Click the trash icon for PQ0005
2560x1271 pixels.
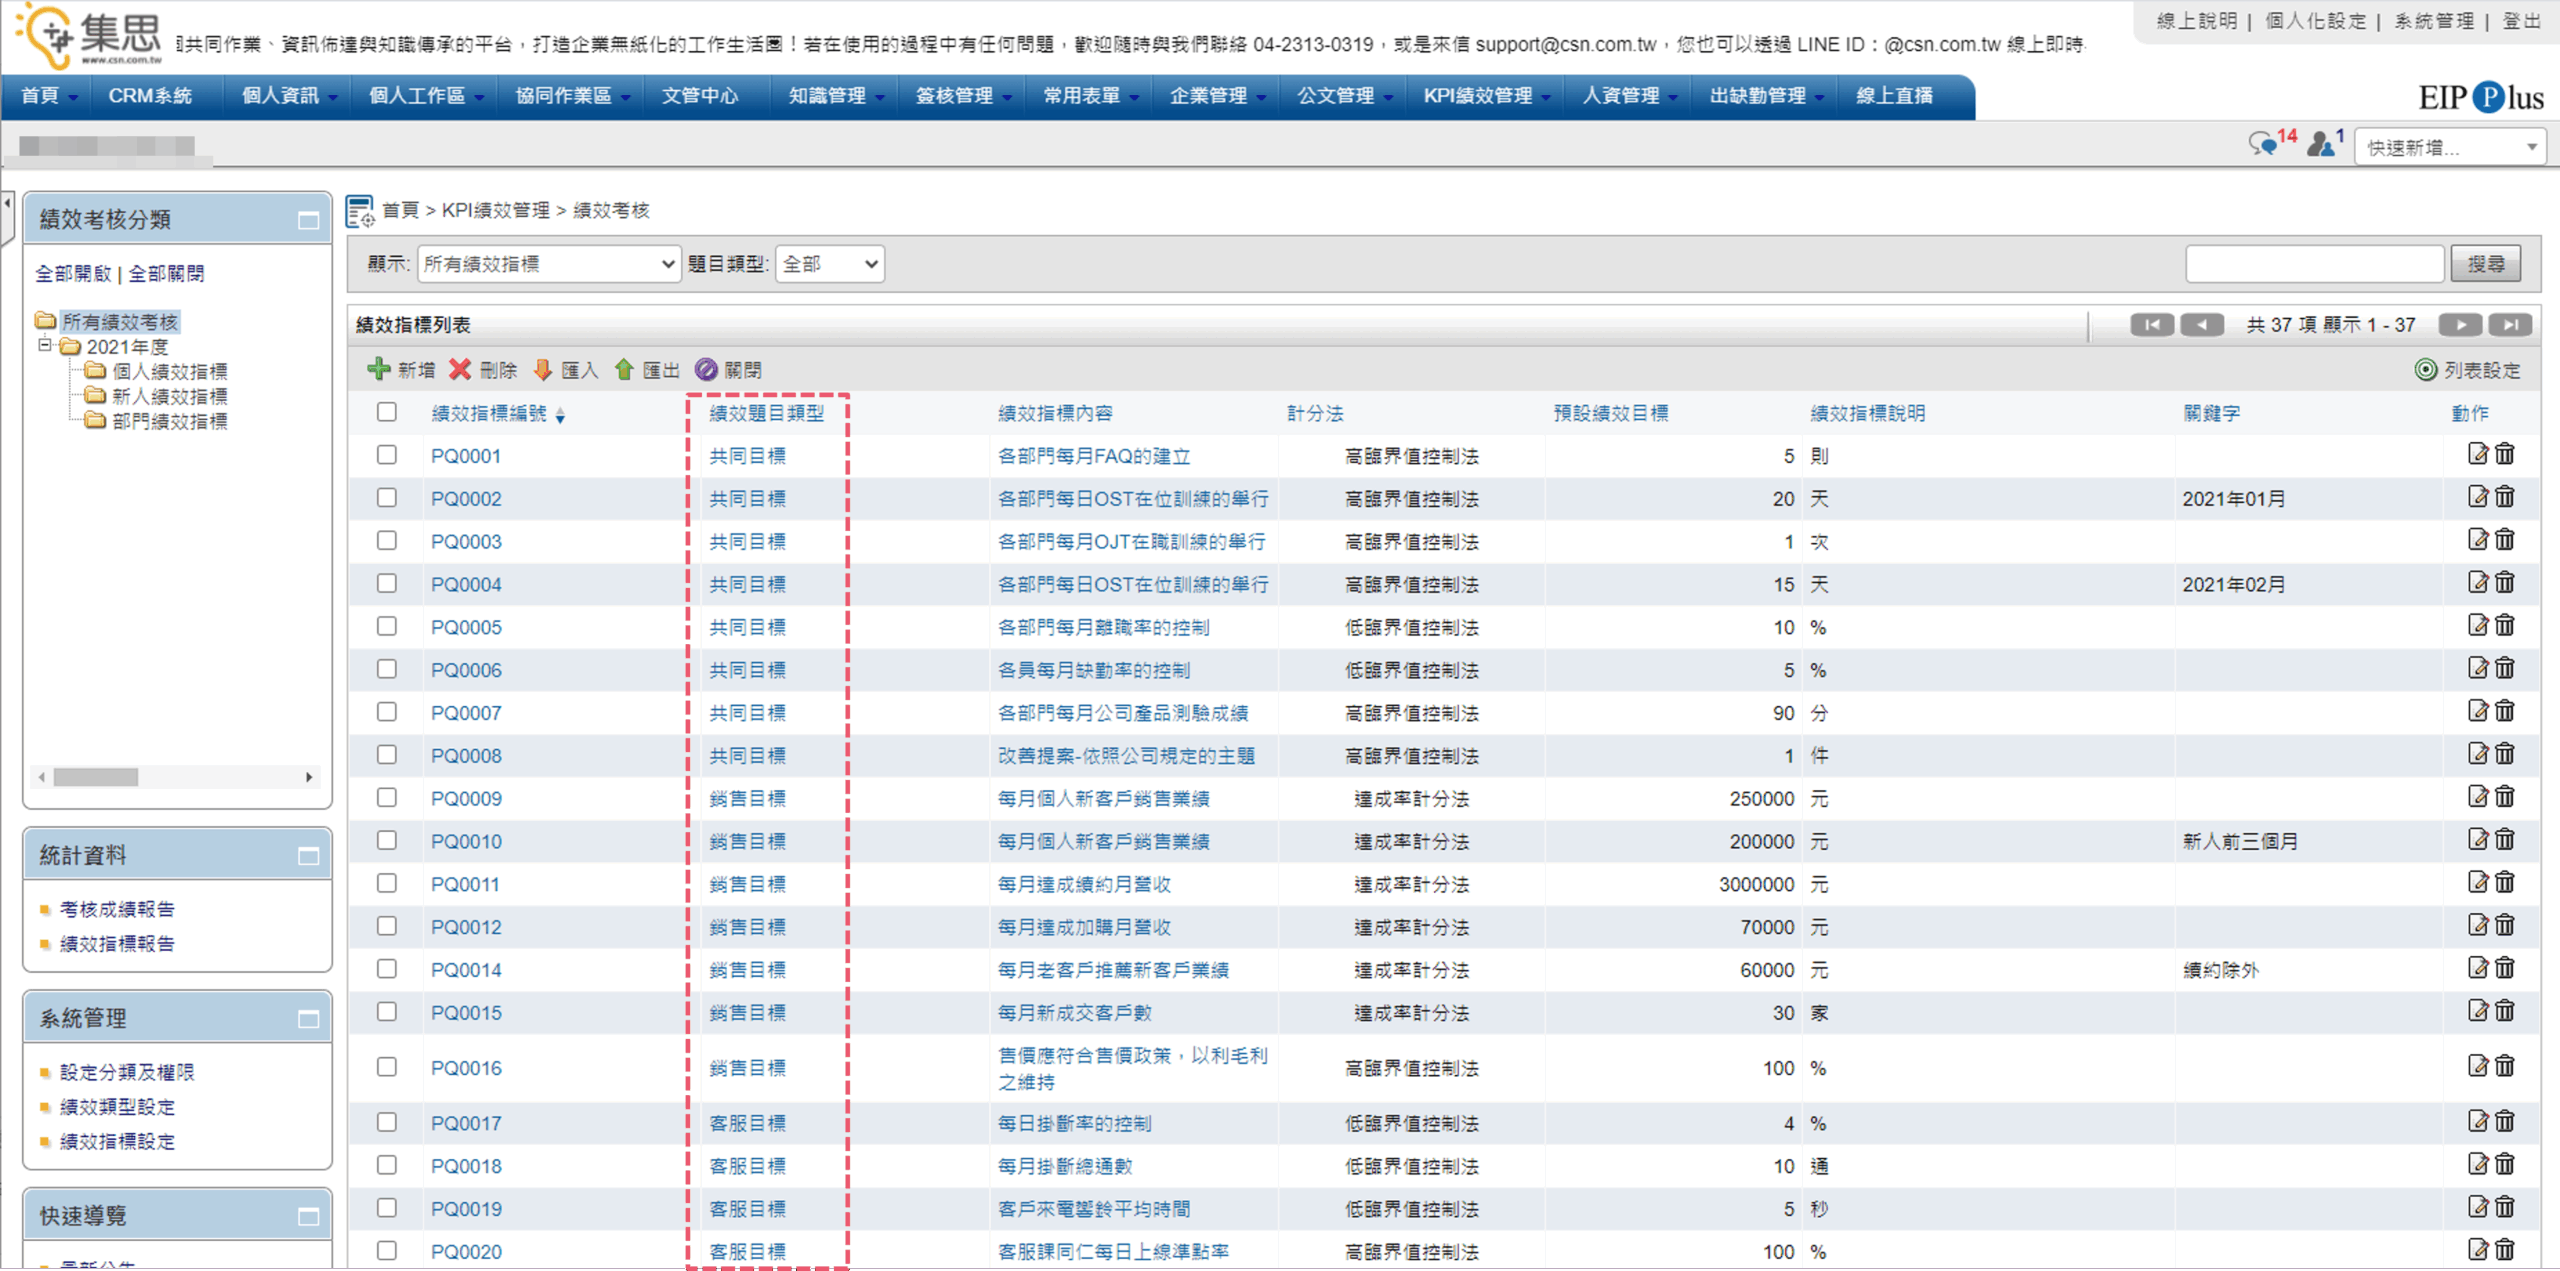point(2504,626)
